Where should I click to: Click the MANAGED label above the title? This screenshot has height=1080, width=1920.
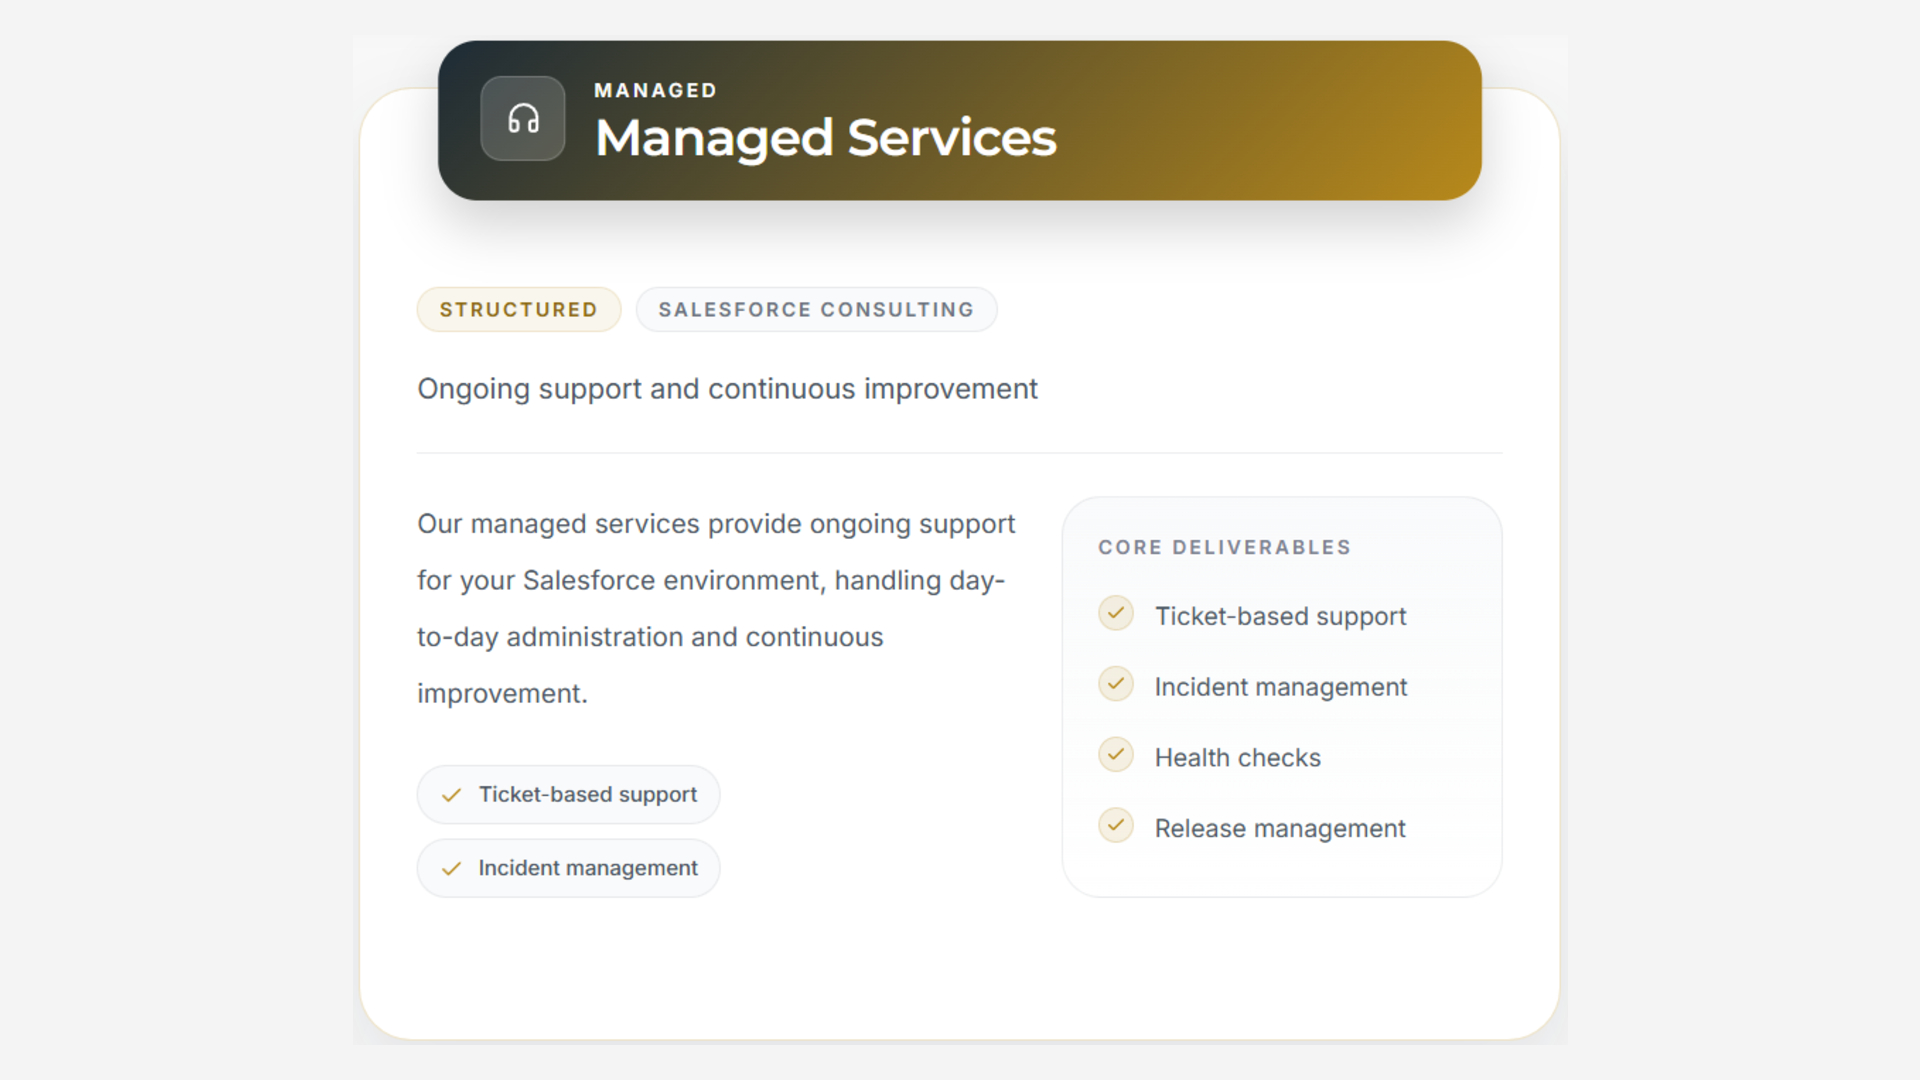coord(655,91)
